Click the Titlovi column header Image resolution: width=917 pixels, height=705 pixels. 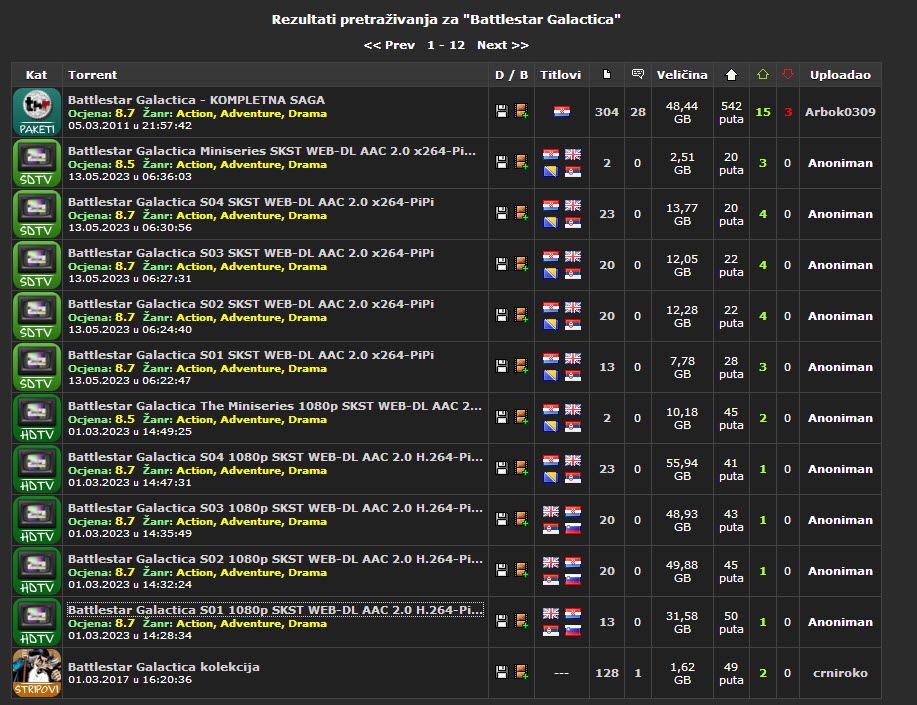[x=560, y=75]
